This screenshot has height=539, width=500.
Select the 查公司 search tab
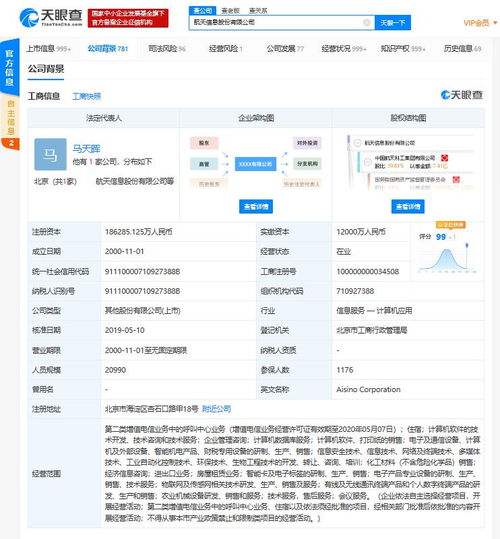pos(202,11)
